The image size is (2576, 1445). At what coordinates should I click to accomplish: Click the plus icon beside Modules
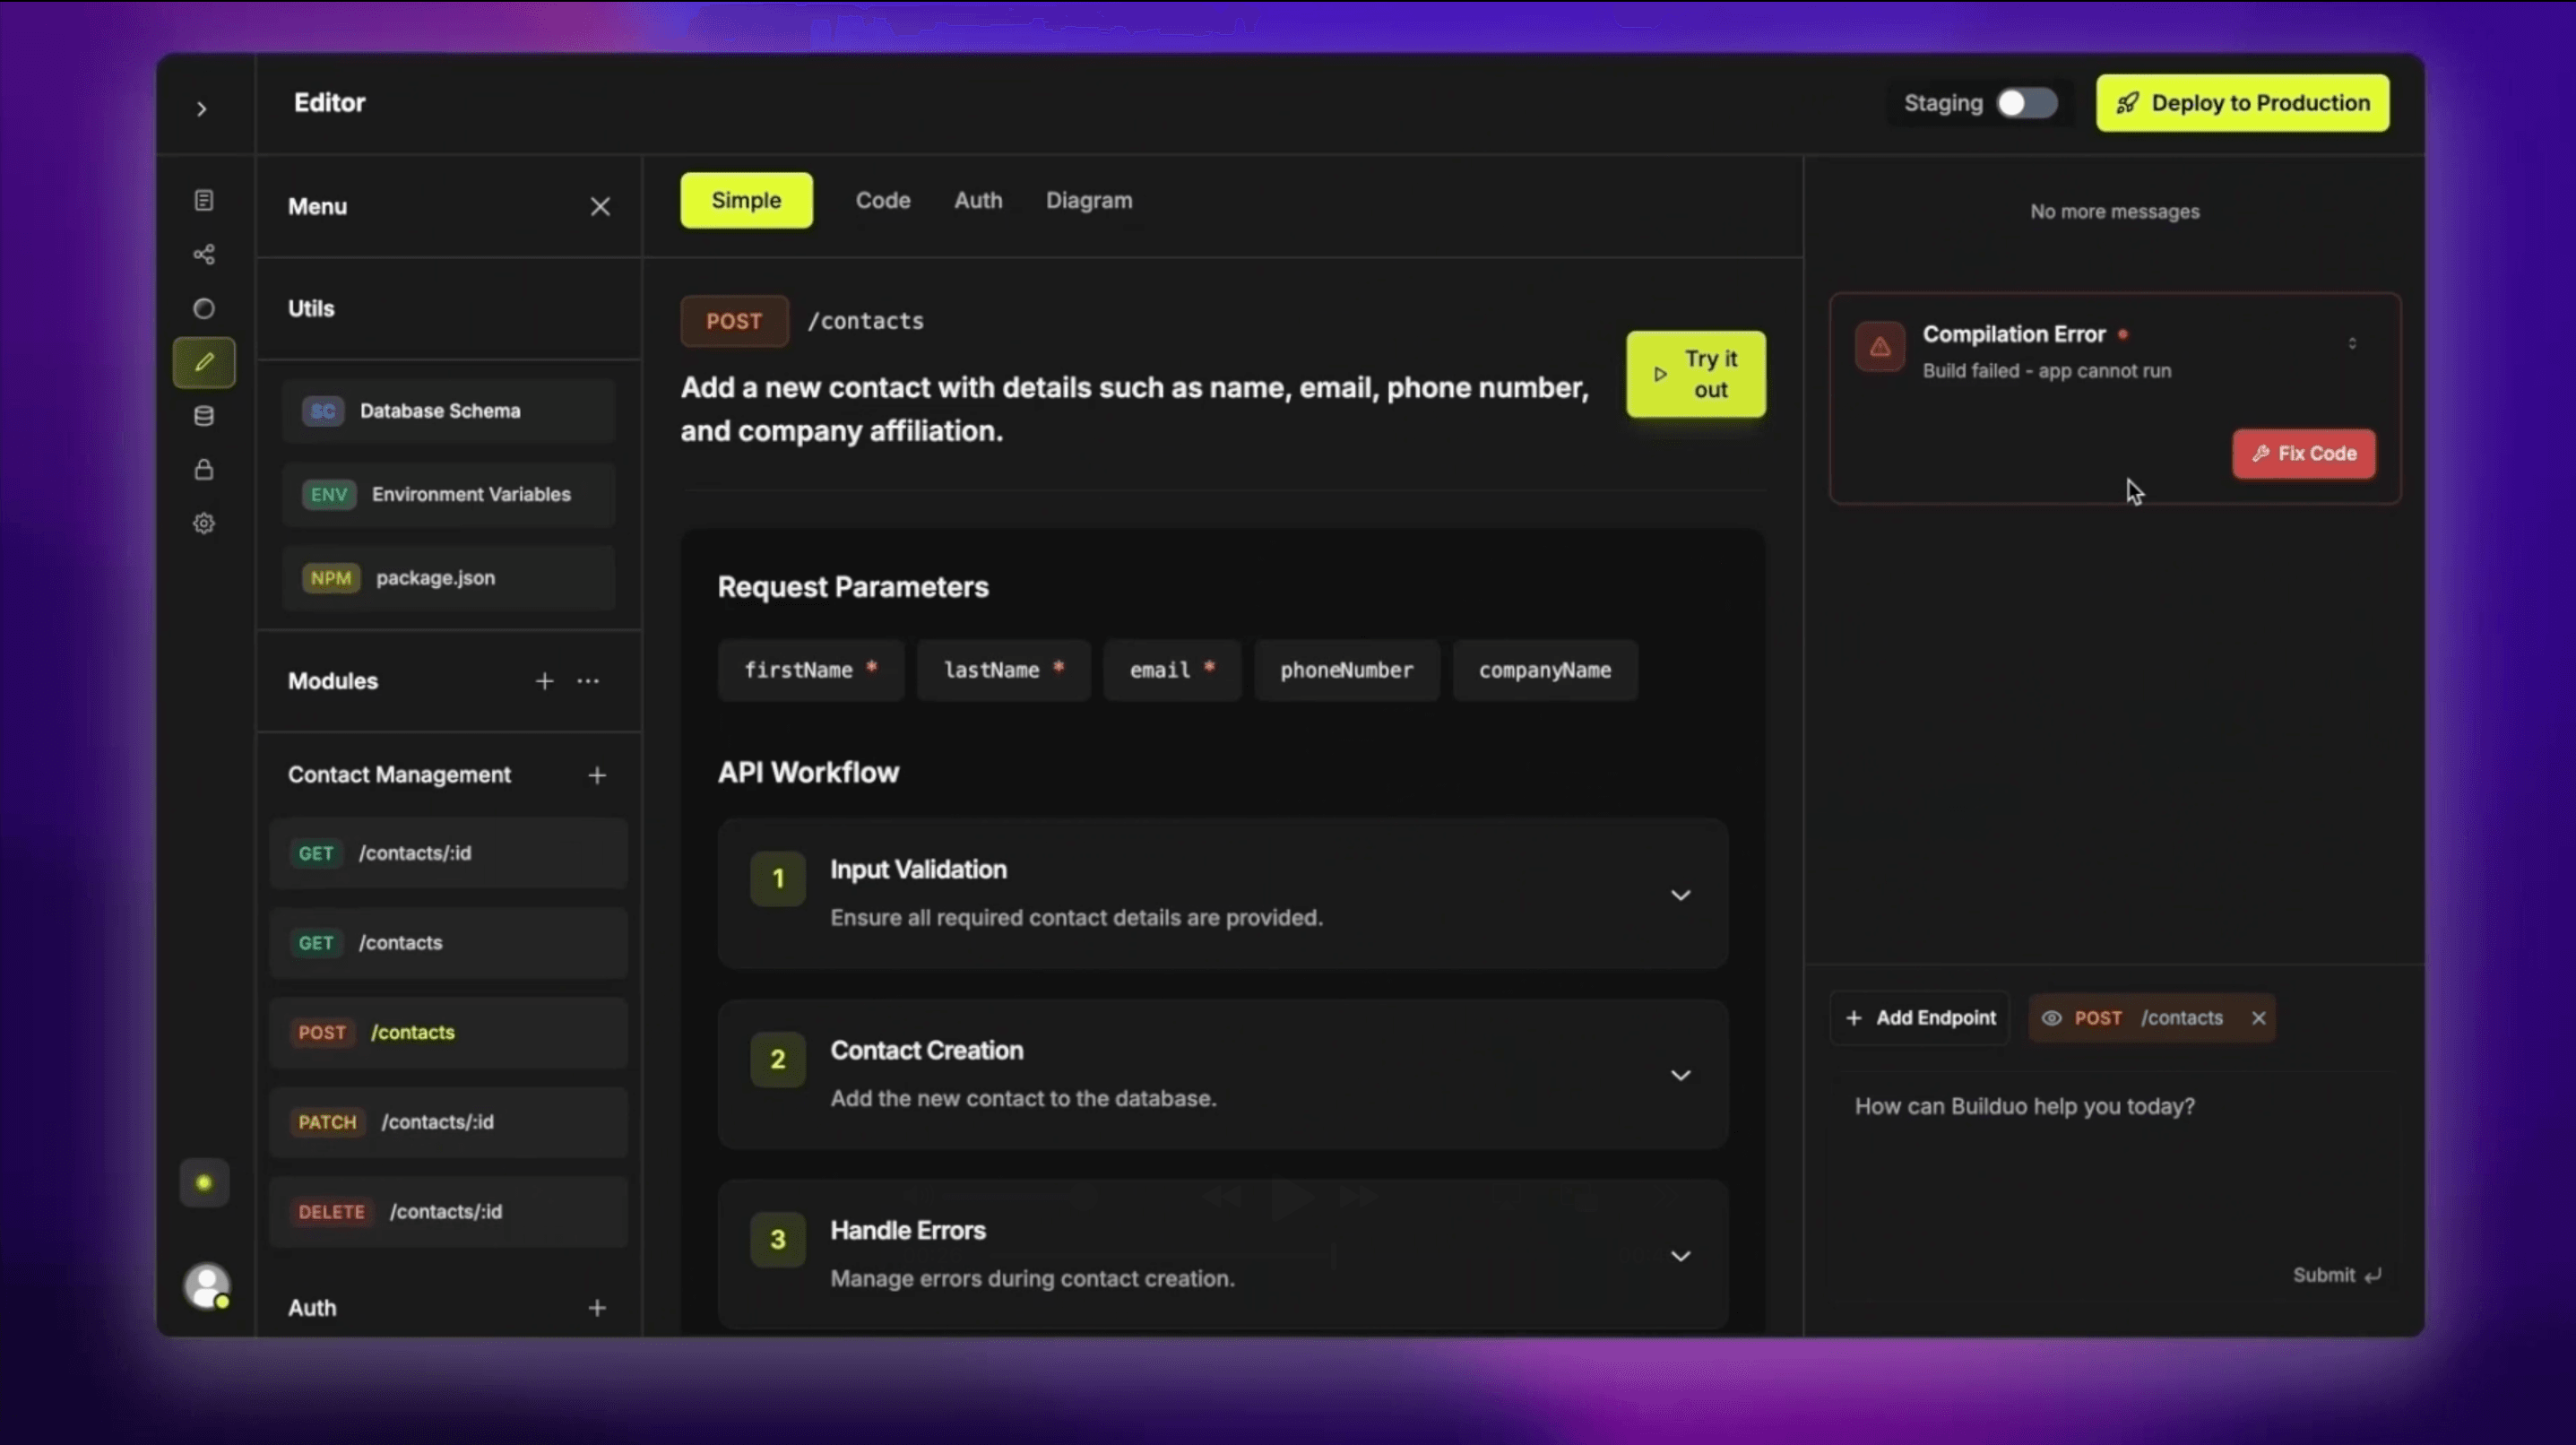pyautogui.click(x=544, y=681)
